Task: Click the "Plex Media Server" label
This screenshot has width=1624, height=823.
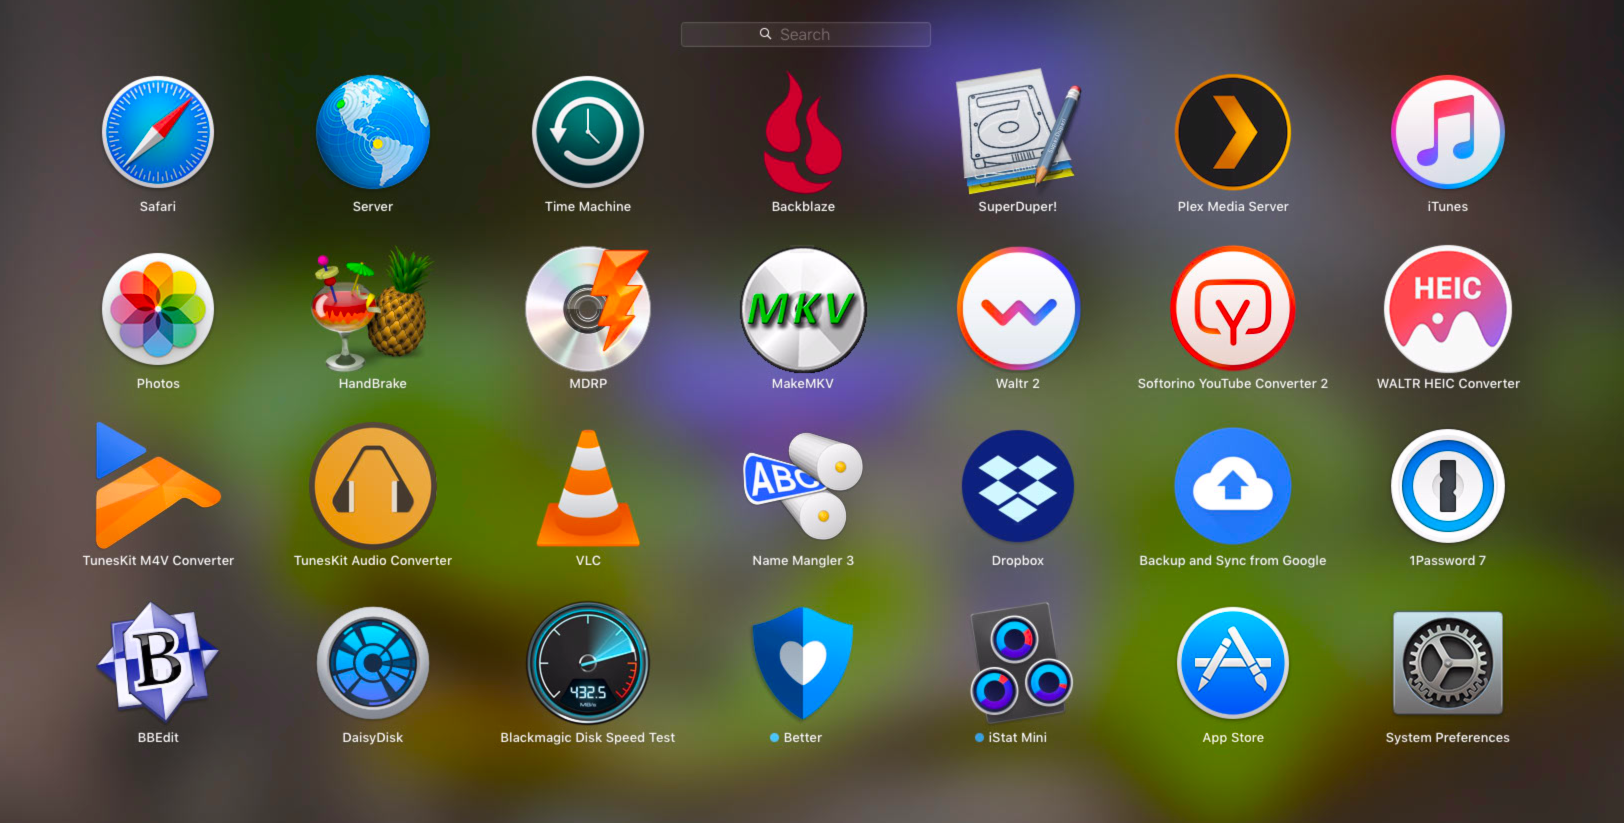Action: click(x=1233, y=207)
